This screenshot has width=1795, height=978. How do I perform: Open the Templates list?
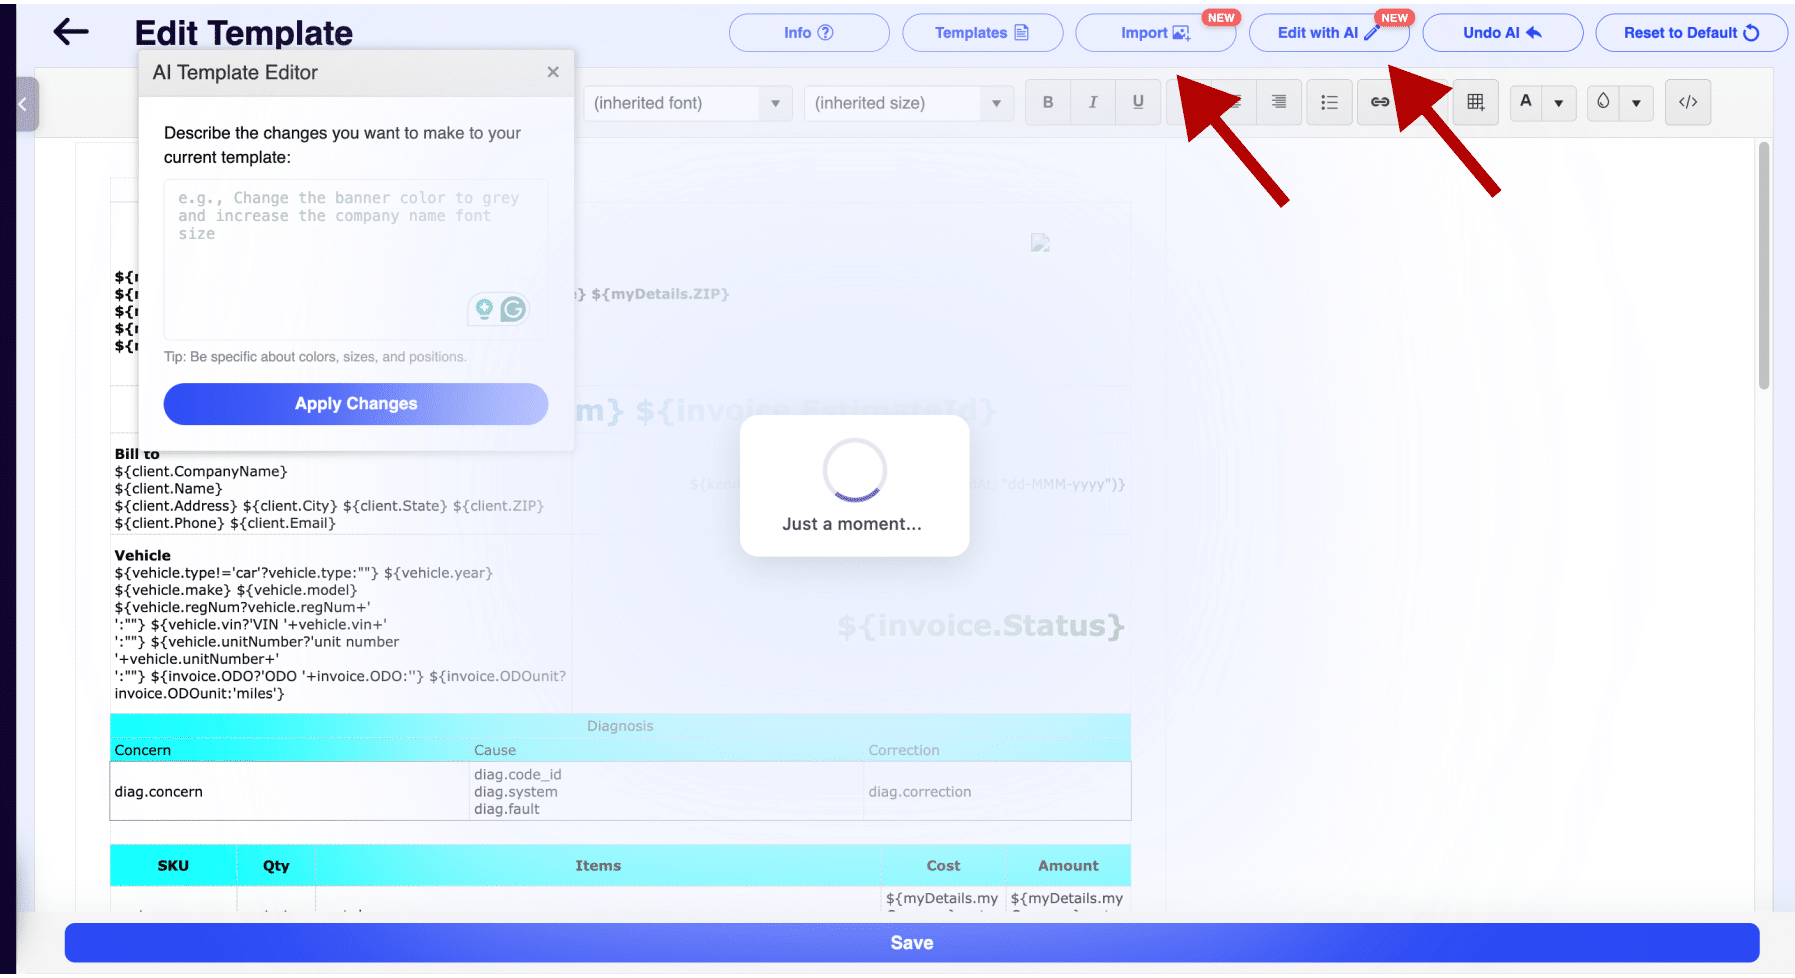[982, 32]
